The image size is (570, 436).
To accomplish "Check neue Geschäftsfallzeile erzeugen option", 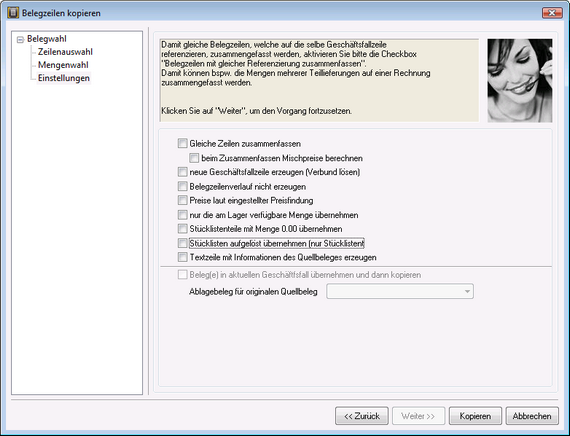I will (x=182, y=172).
